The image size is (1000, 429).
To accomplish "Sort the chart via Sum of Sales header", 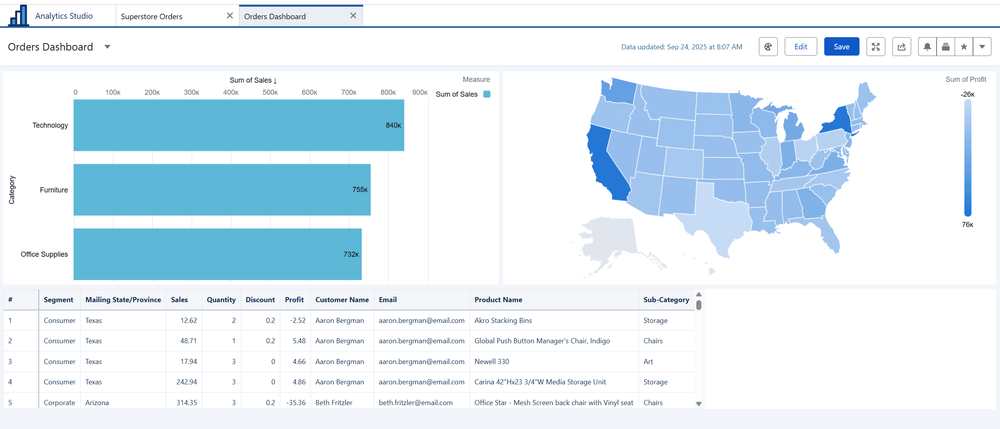I will [253, 80].
